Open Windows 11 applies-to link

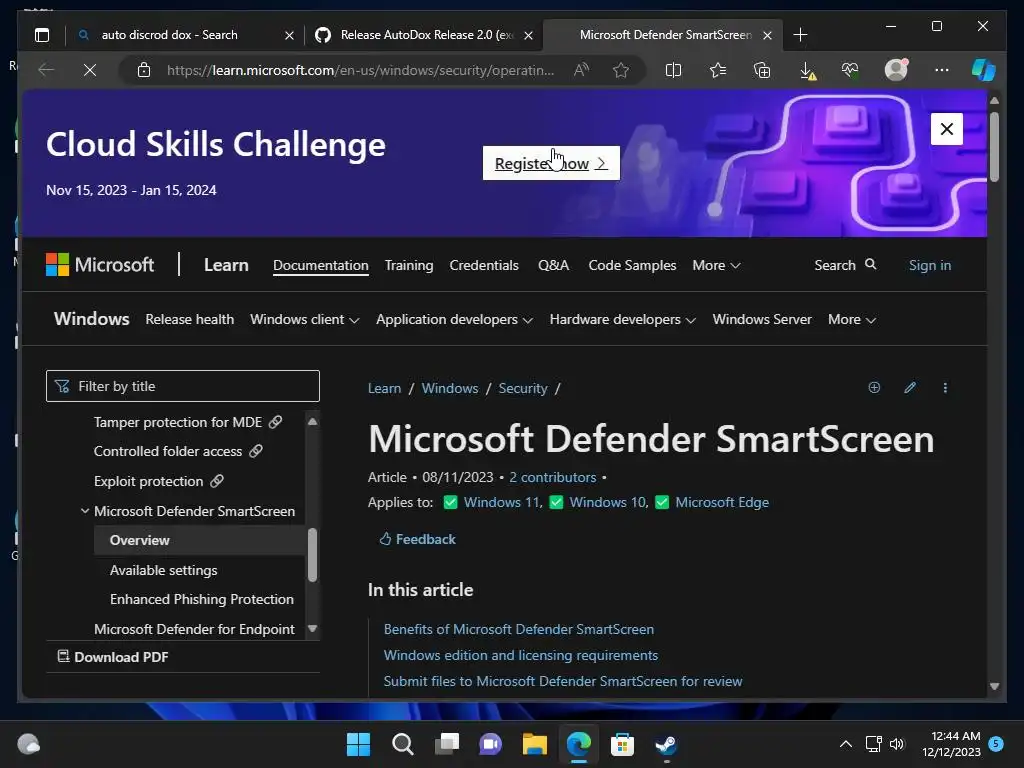(x=502, y=502)
